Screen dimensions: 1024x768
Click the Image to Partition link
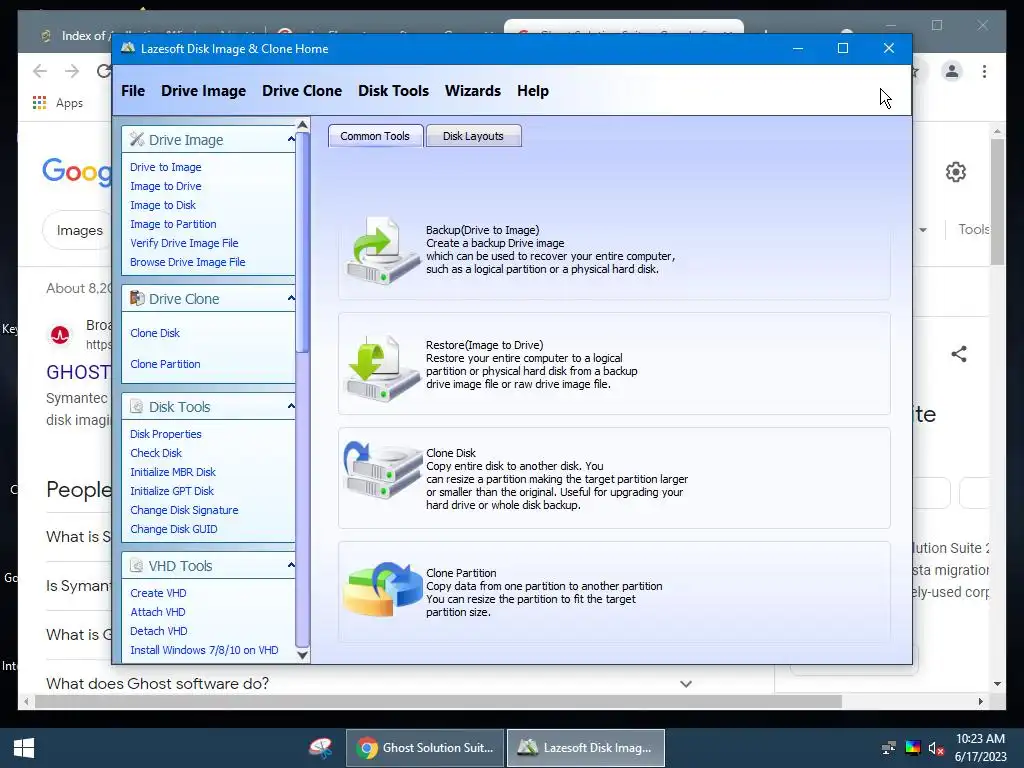[173, 224]
